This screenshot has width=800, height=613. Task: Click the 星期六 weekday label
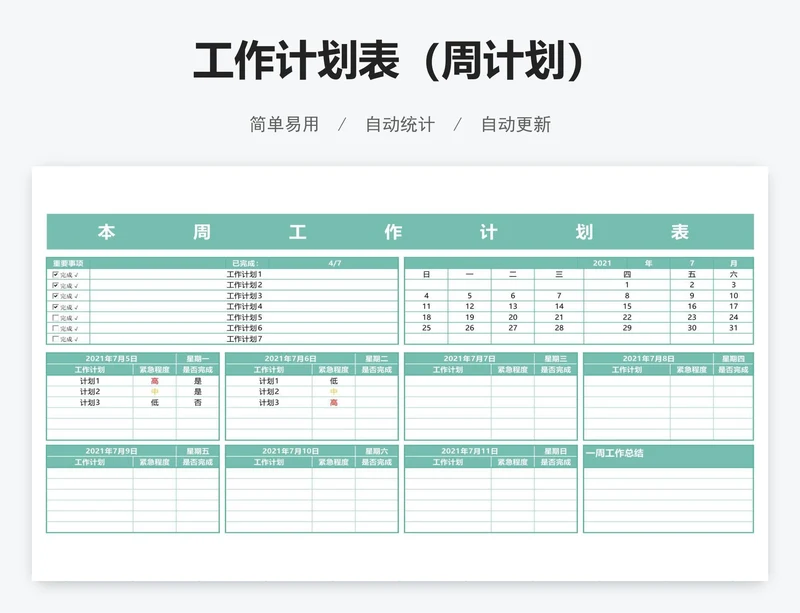[x=377, y=451]
